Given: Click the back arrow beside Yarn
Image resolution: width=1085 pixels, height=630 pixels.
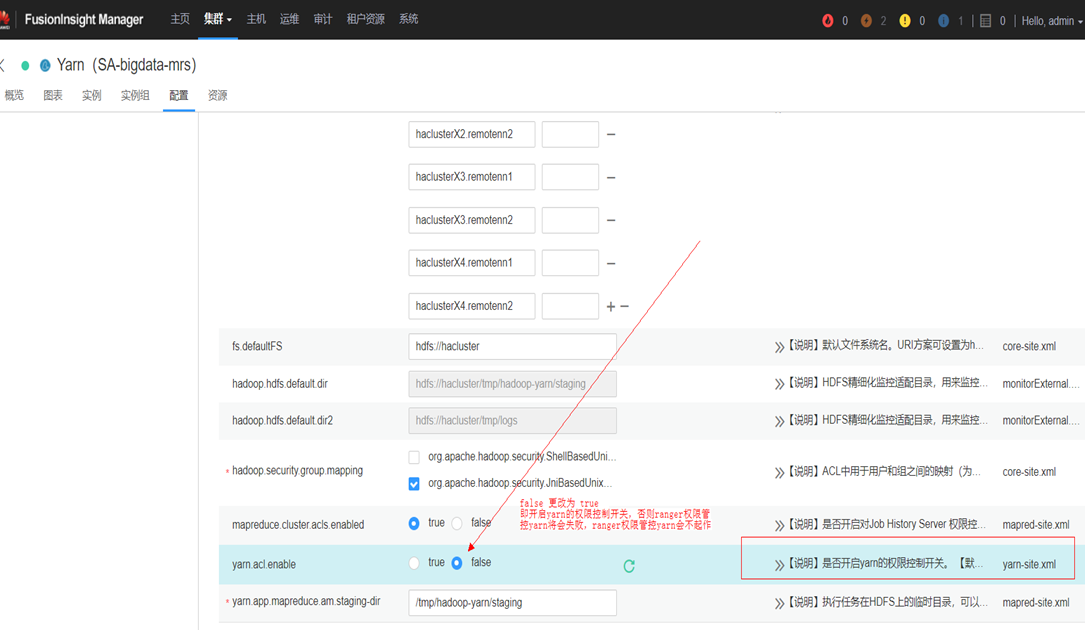Looking at the screenshot, I should pyautogui.click(x=3, y=65).
